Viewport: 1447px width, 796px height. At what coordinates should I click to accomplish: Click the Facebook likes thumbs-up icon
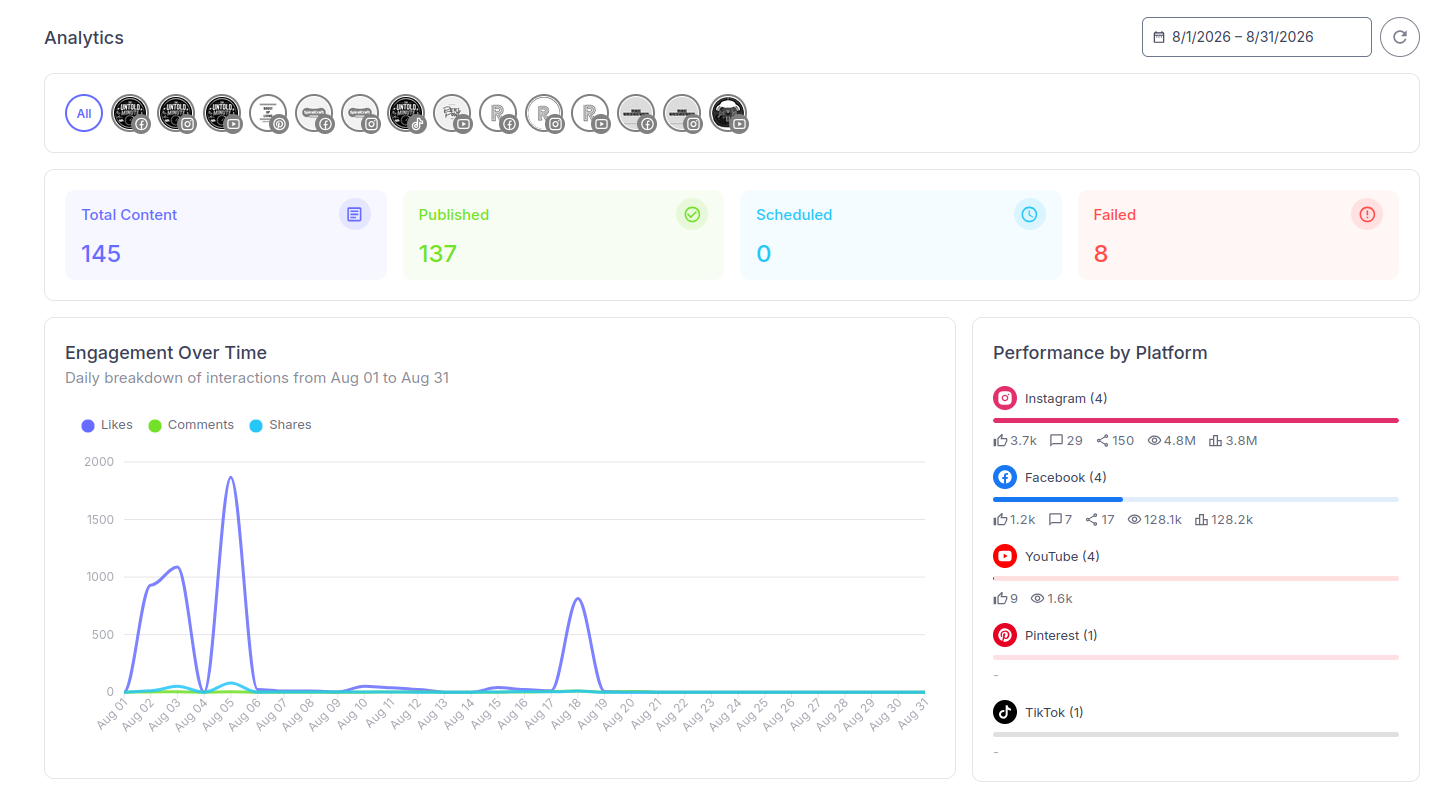[x=1000, y=519]
